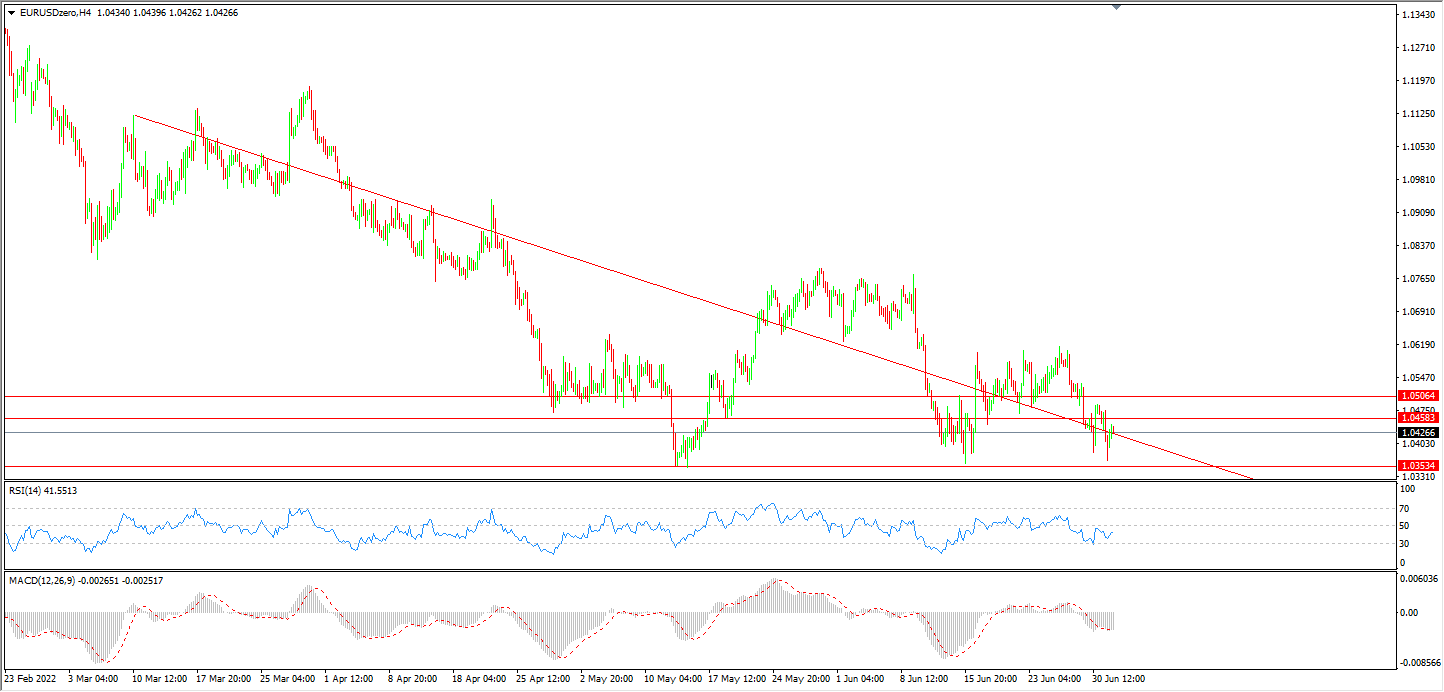The image size is (1444, 692).
Task: Click the RSI scale 30 level label
Action: [1405, 544]
